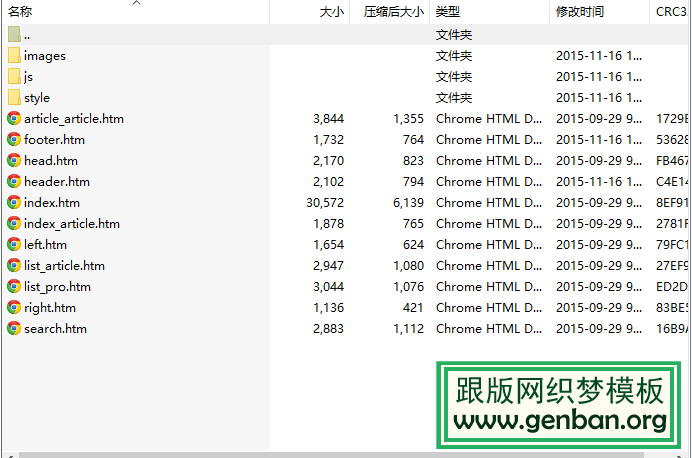Sort by the 大小 column header
The image size is (692, 458).
pos(310,12)
